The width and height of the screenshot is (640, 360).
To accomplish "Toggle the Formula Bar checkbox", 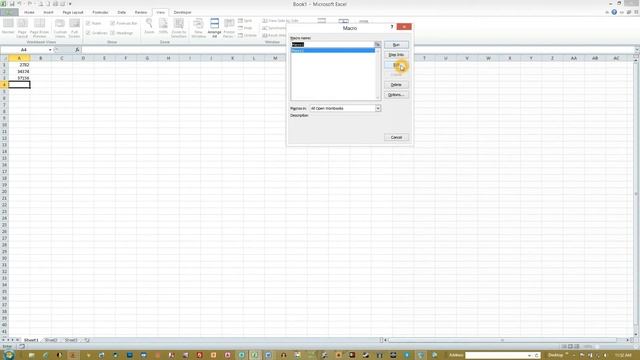I will tap(113, 23).
